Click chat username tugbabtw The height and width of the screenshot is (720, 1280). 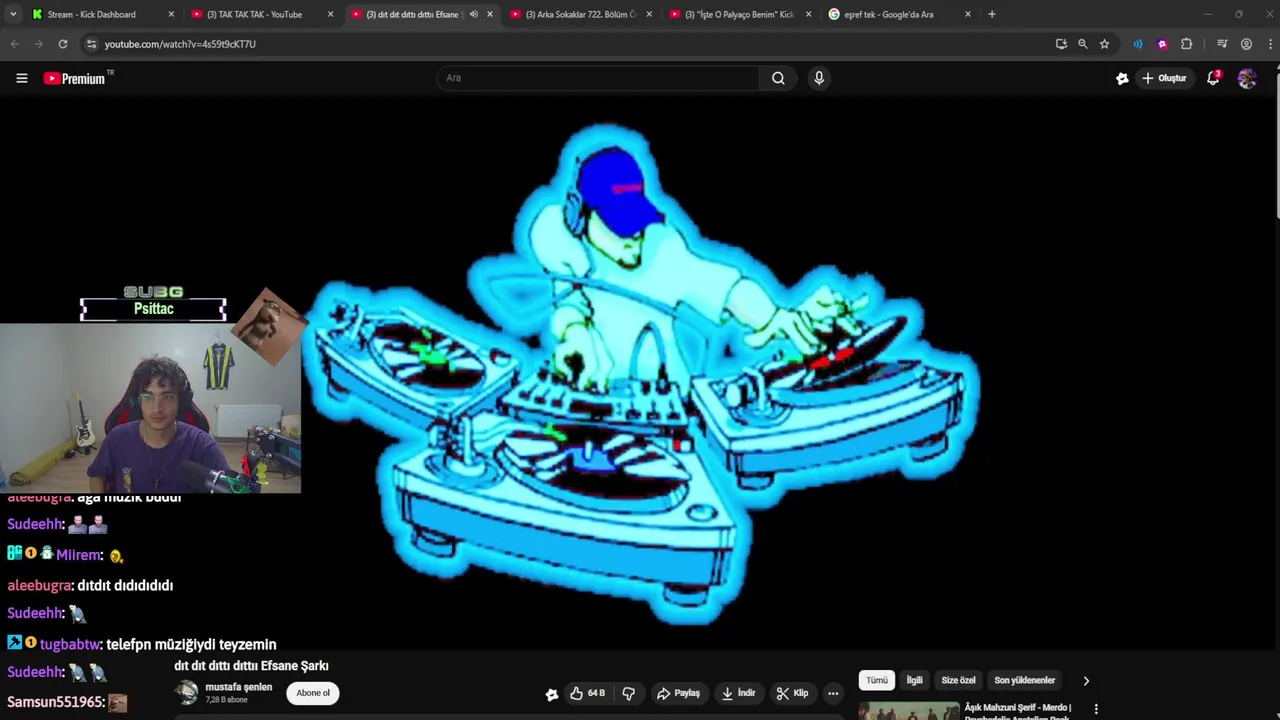click(70, 645)
